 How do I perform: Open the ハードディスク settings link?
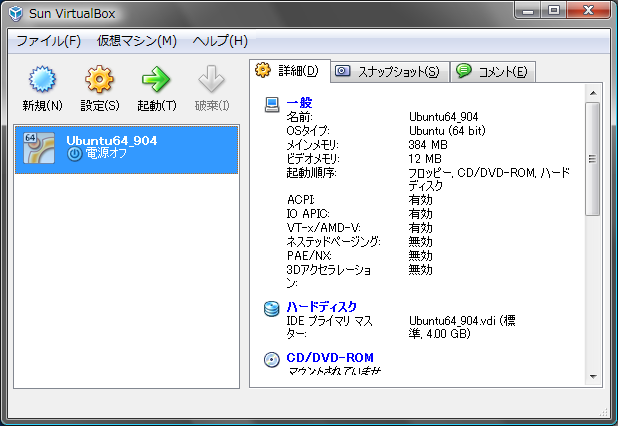click(322, 306)
